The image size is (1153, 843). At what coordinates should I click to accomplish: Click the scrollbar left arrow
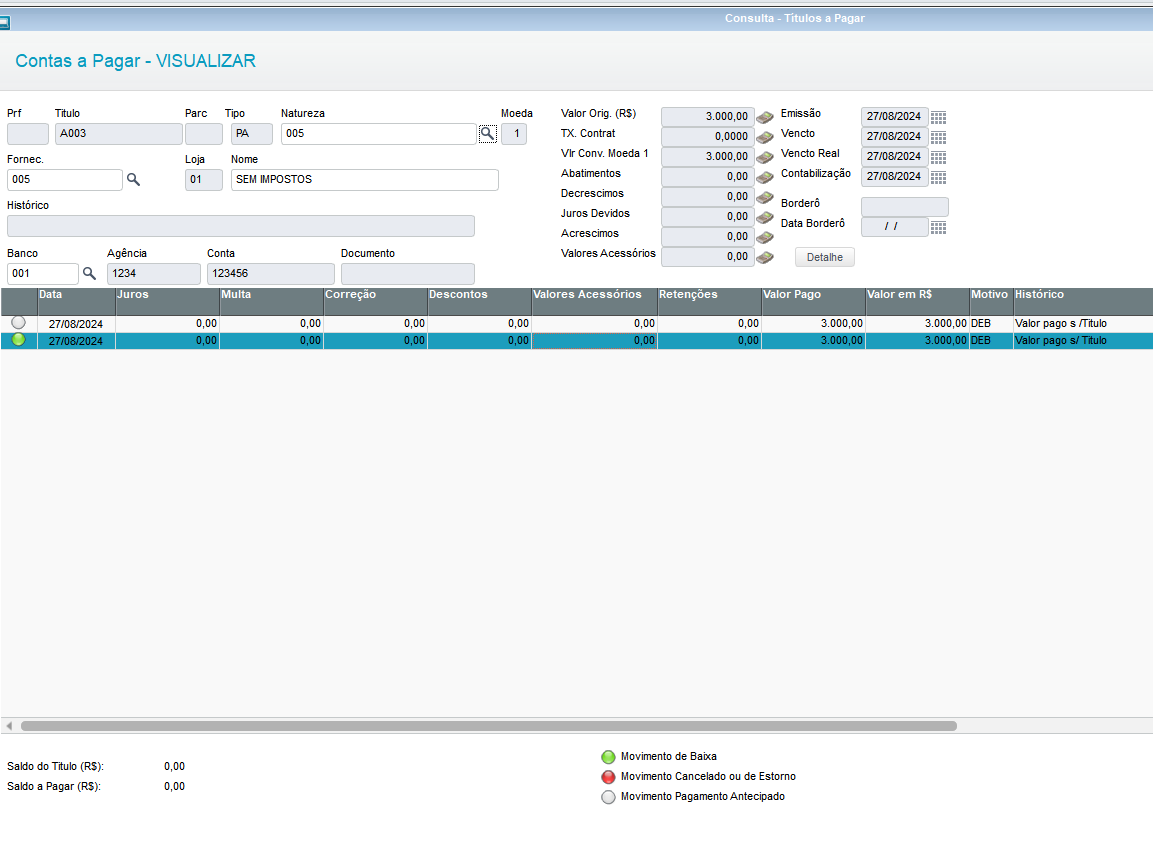coord(9,726)
